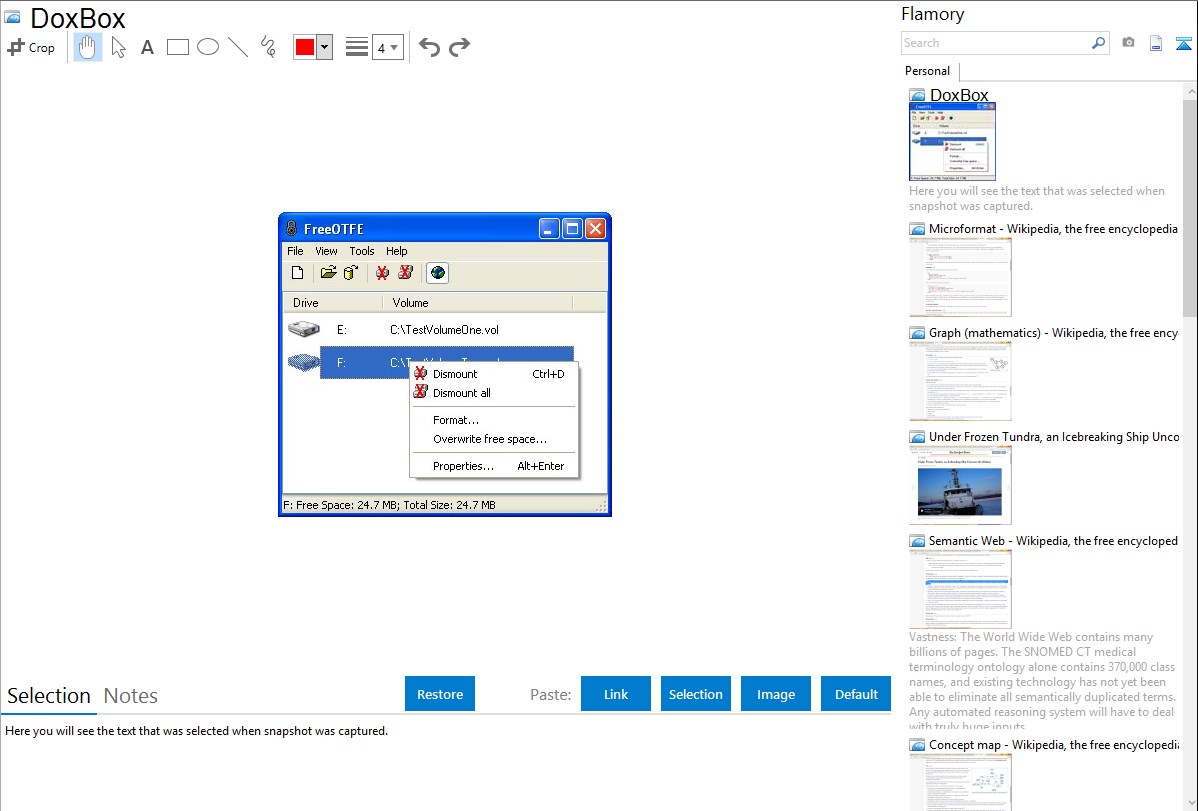The image size is (1198, 811).
Task: Click the red color swatch
Action: [305, 47]
